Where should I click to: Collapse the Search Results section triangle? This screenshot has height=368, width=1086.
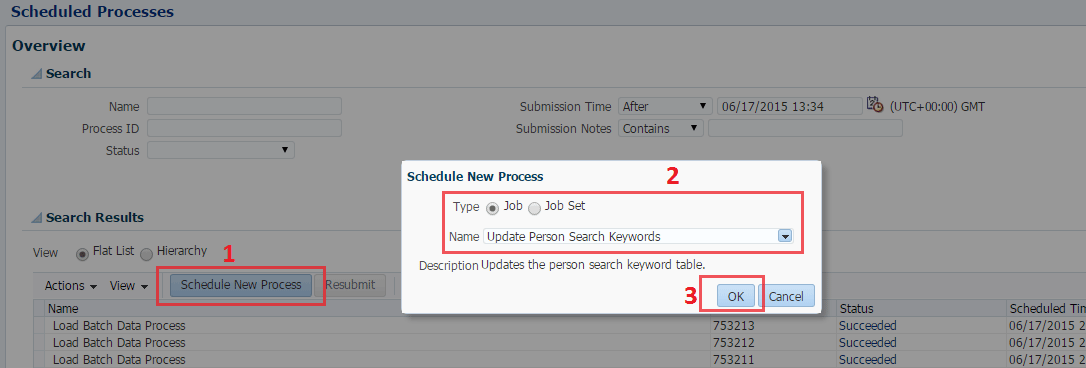pos(37,218)
